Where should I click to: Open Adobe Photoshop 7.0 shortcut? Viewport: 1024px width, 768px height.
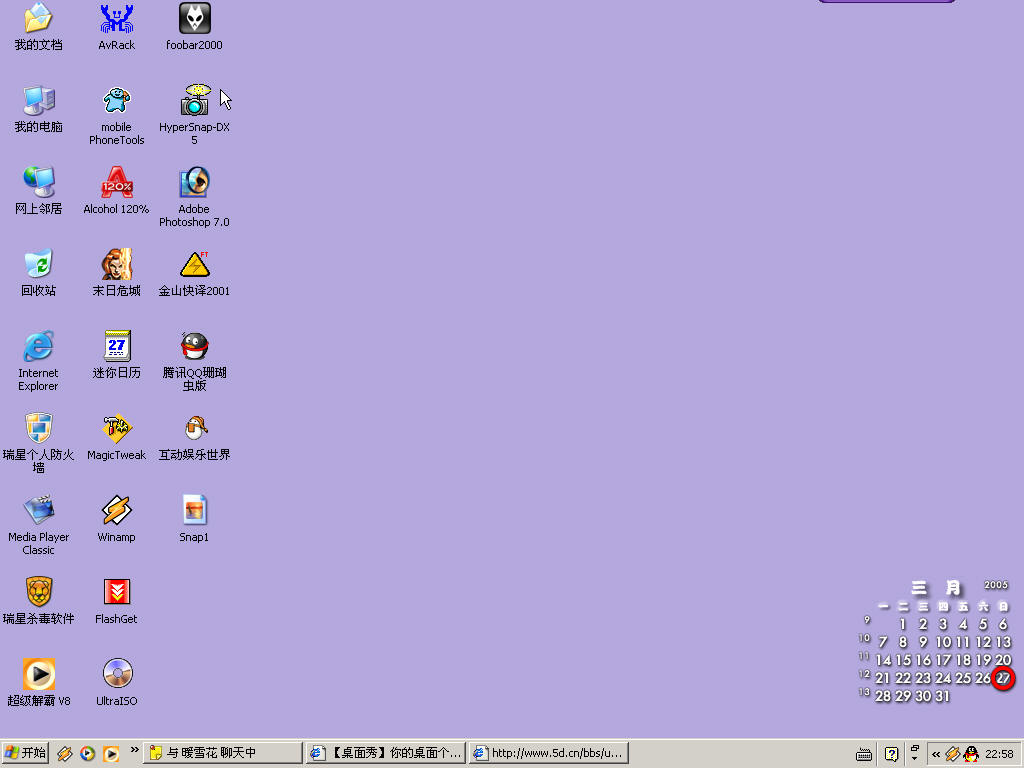[x=195, y=182]
